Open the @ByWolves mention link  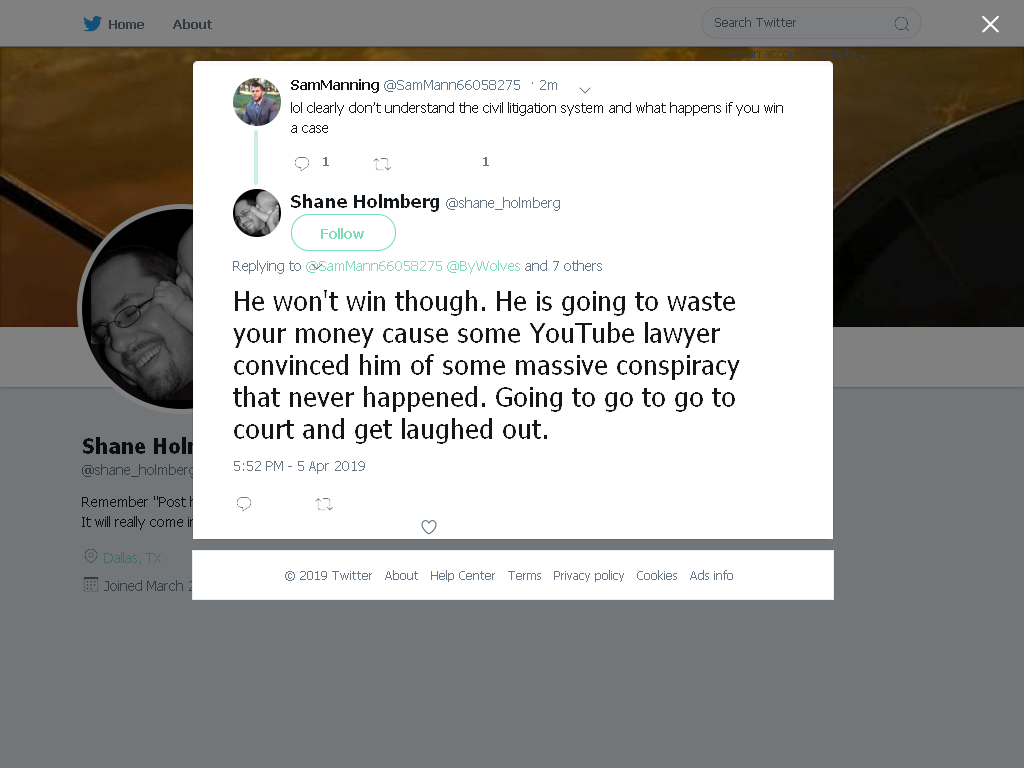click(483, 266)
